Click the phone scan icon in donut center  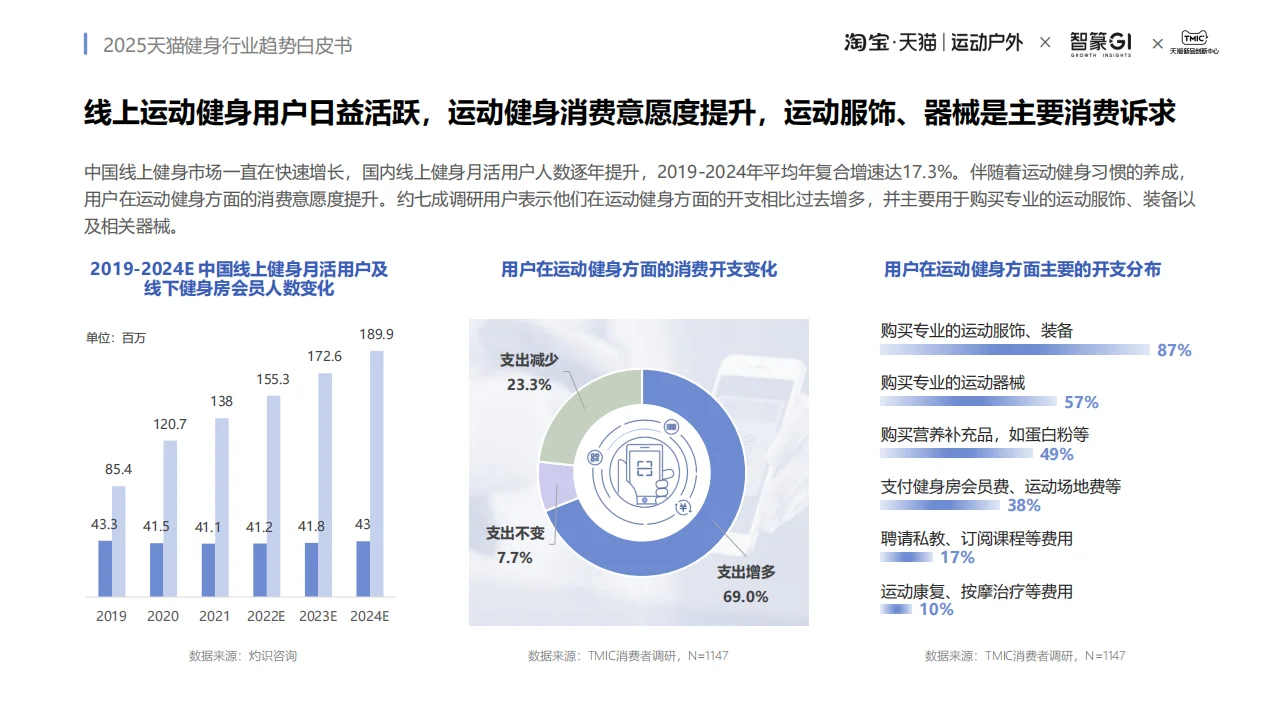pos(643,472)
